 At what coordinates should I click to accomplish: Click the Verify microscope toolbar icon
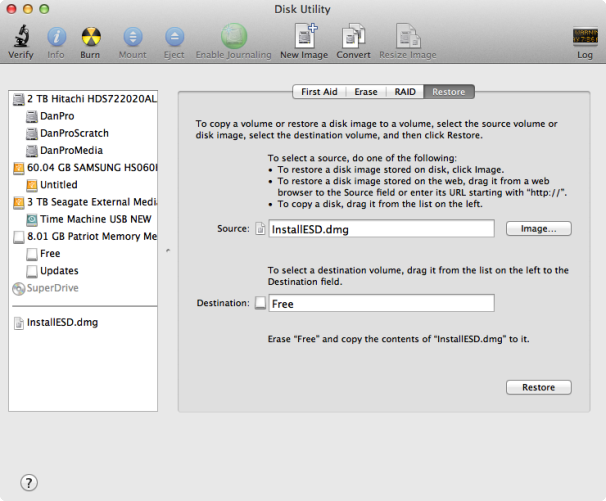pos(22,36)
